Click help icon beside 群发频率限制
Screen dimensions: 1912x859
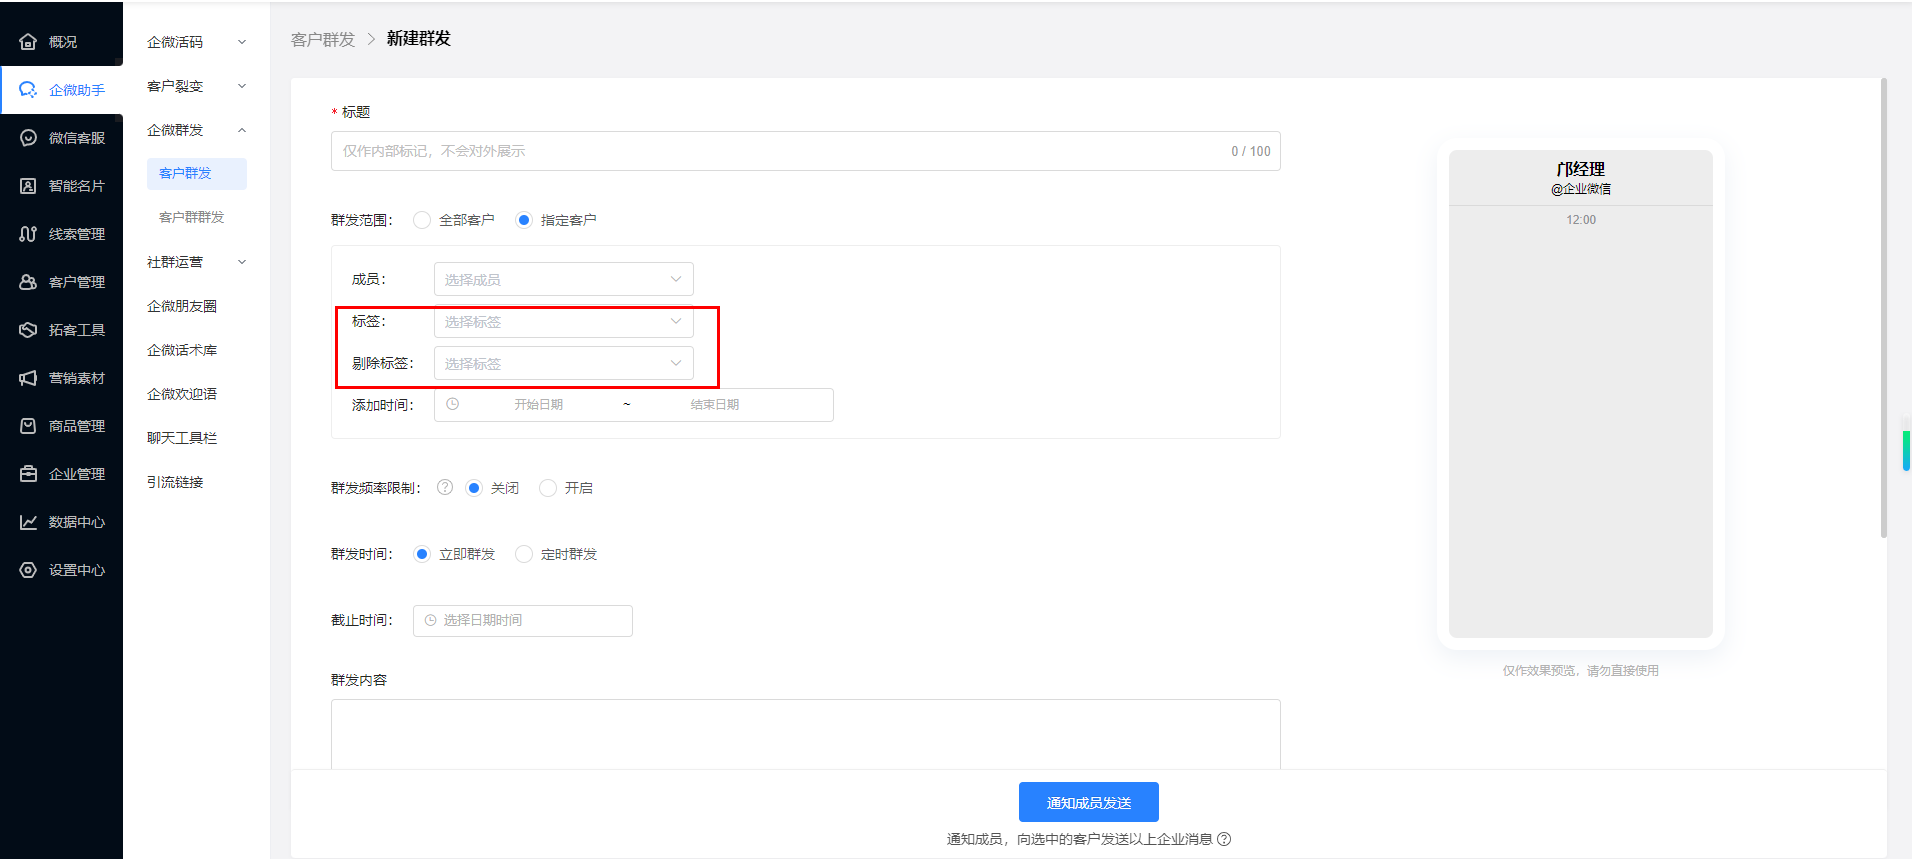[x=445, y=488]
